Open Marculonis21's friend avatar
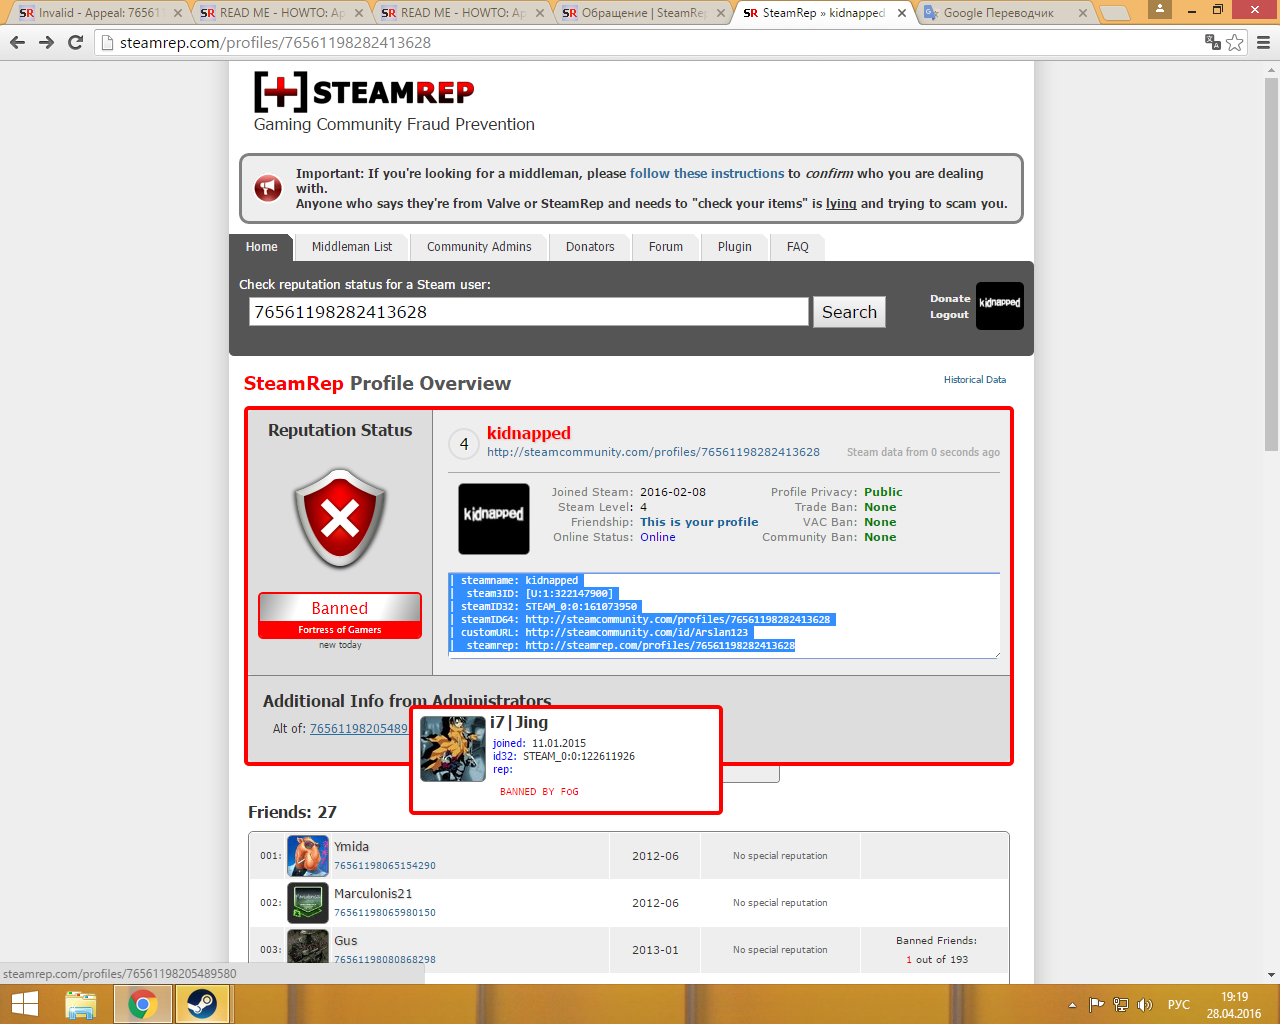Screen dimensions: 1280x1024 (308, 903)
